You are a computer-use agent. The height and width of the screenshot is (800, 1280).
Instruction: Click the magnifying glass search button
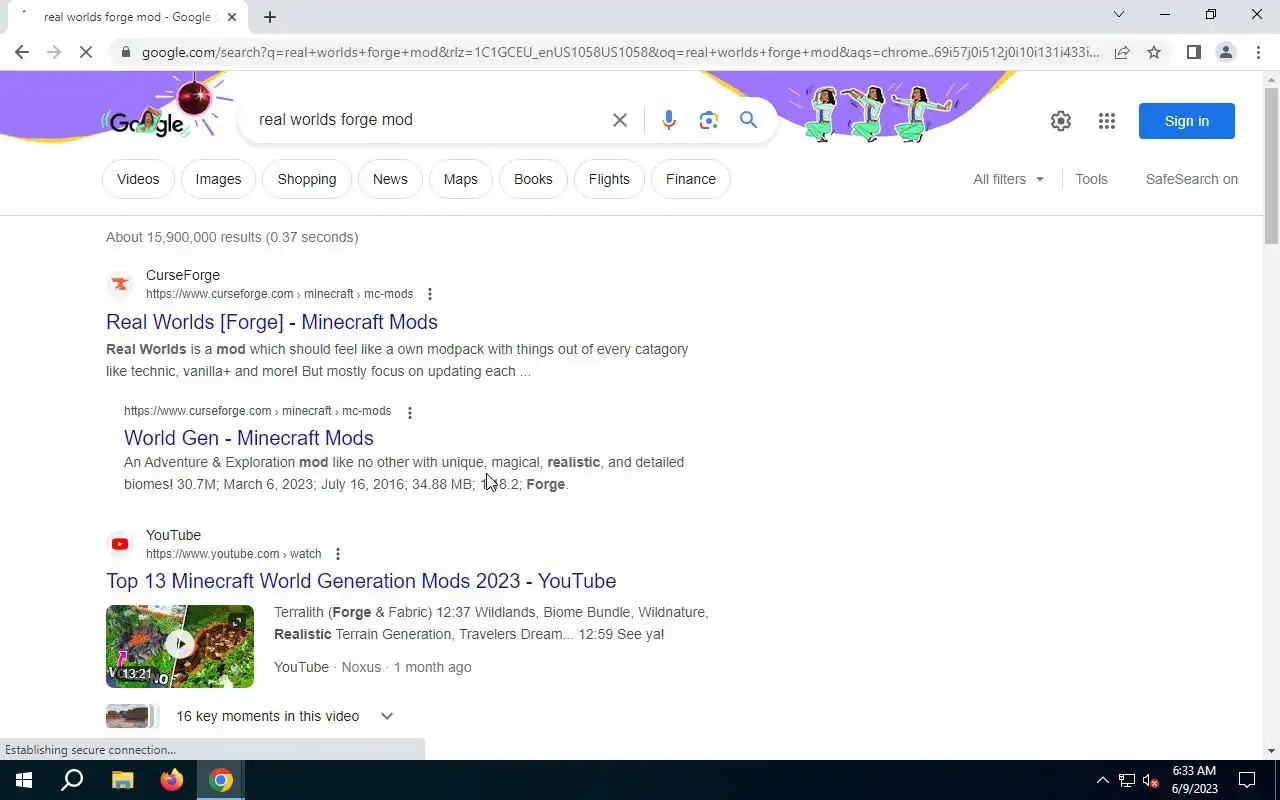coord(748,120)
